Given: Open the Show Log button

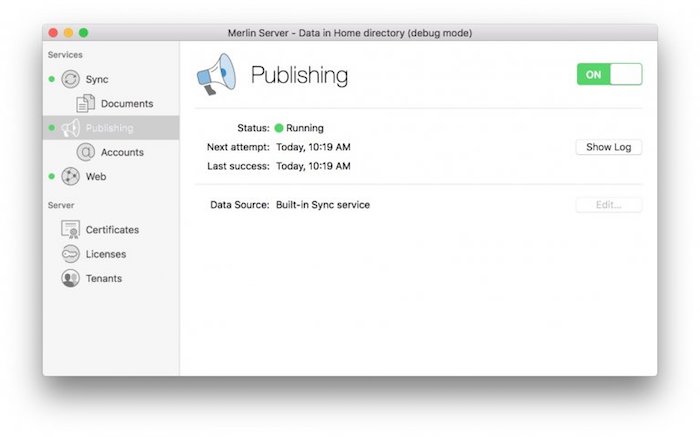Looking at the screenshot, I should [x=608, y=147].
